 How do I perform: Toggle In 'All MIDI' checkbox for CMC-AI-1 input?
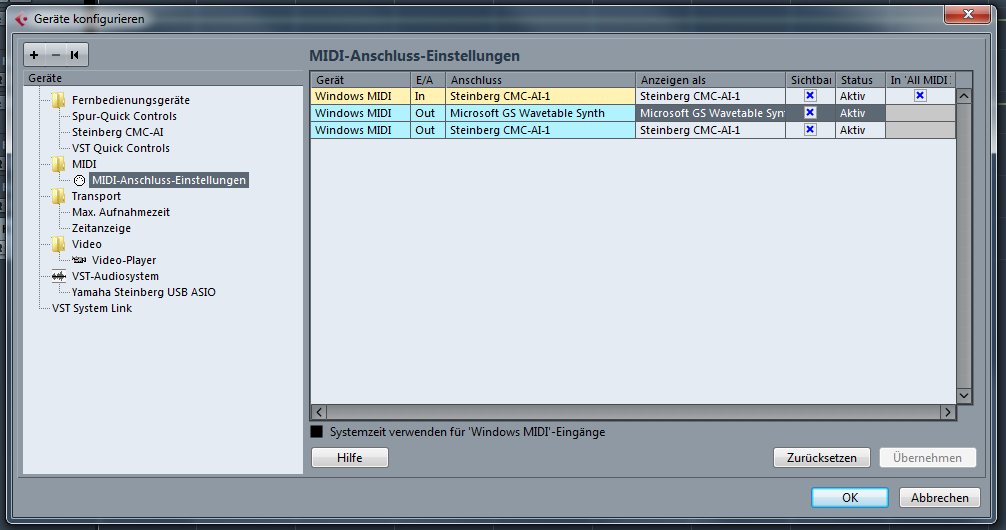pos(920,96)
